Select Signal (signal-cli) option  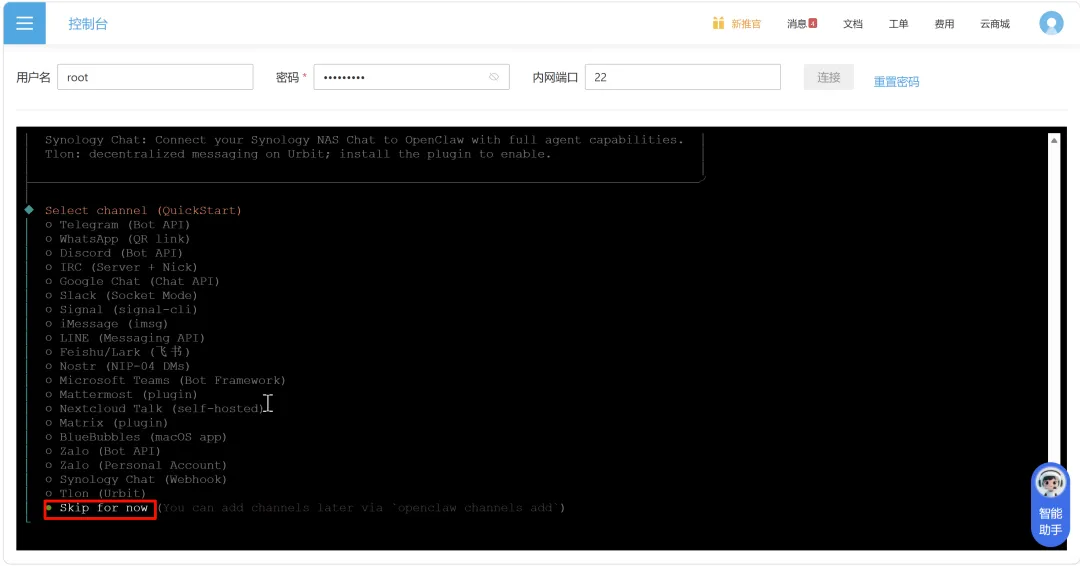[x=121, y=309]
